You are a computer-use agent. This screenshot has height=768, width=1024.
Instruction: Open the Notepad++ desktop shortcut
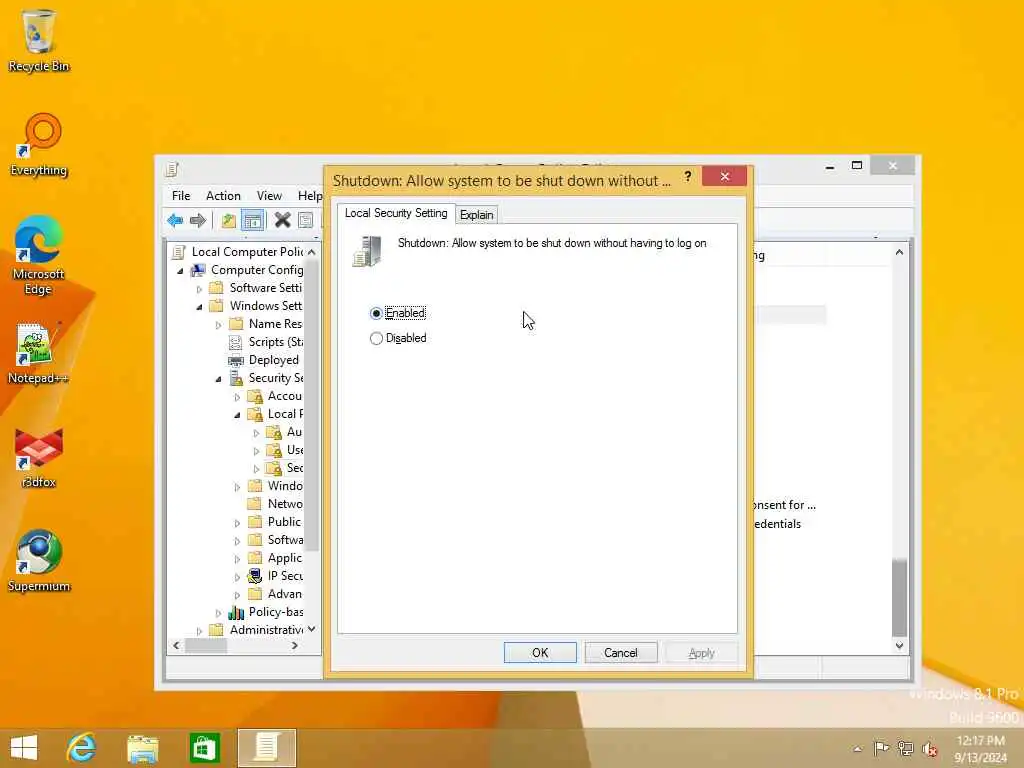click(x=37, y=353)
